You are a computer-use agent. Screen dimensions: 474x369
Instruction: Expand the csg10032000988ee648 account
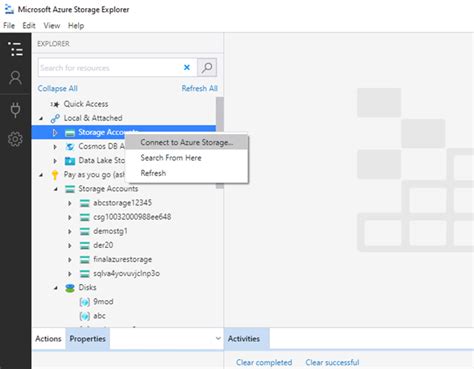70,217
